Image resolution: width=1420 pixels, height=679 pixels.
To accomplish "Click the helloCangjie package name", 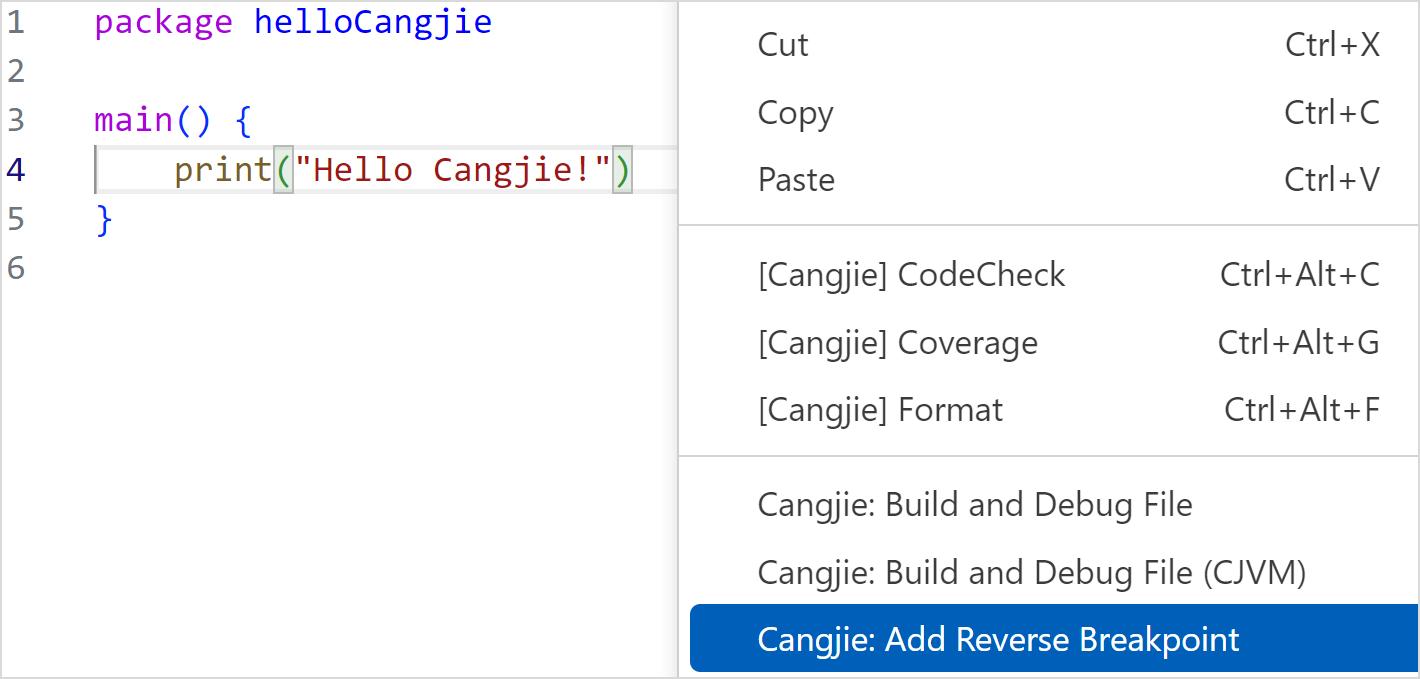I will [373, 21].
